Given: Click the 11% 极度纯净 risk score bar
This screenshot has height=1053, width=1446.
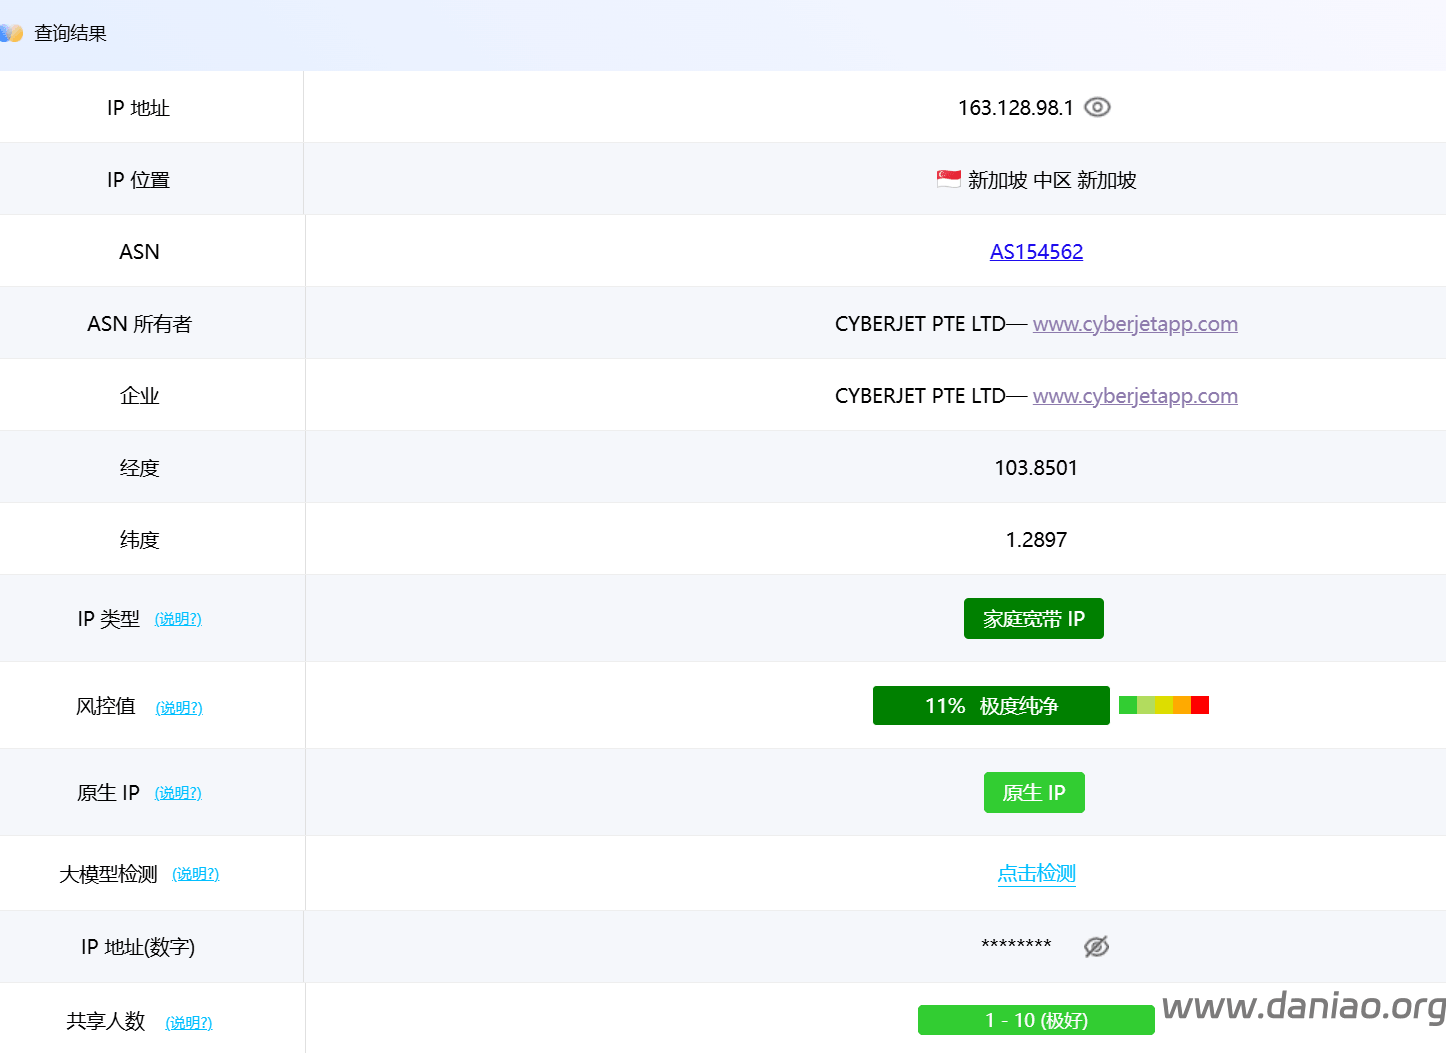Looking at the screenshot, I should [990, 706].
